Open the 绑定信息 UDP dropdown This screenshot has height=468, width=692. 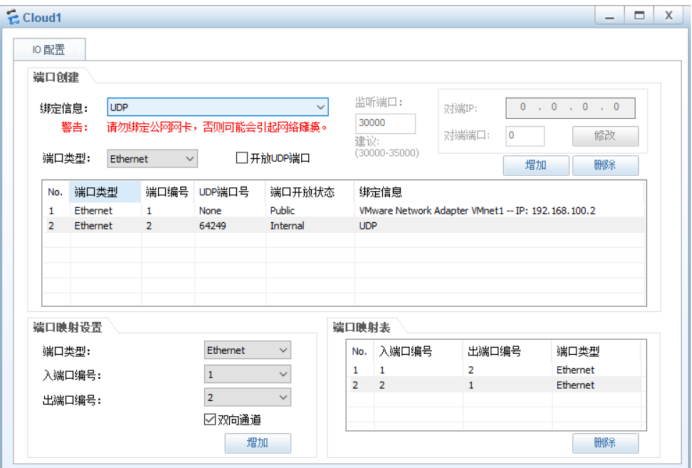[x=218, y=107]
